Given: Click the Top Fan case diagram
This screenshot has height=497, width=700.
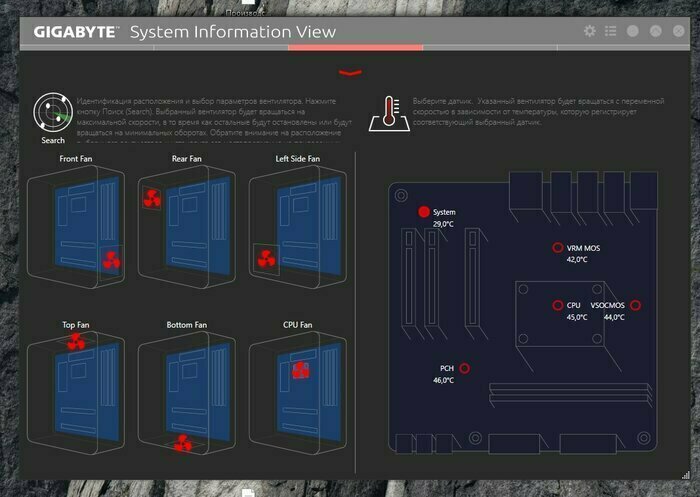Looking at the screenshot, I should (x=76, y=393).
